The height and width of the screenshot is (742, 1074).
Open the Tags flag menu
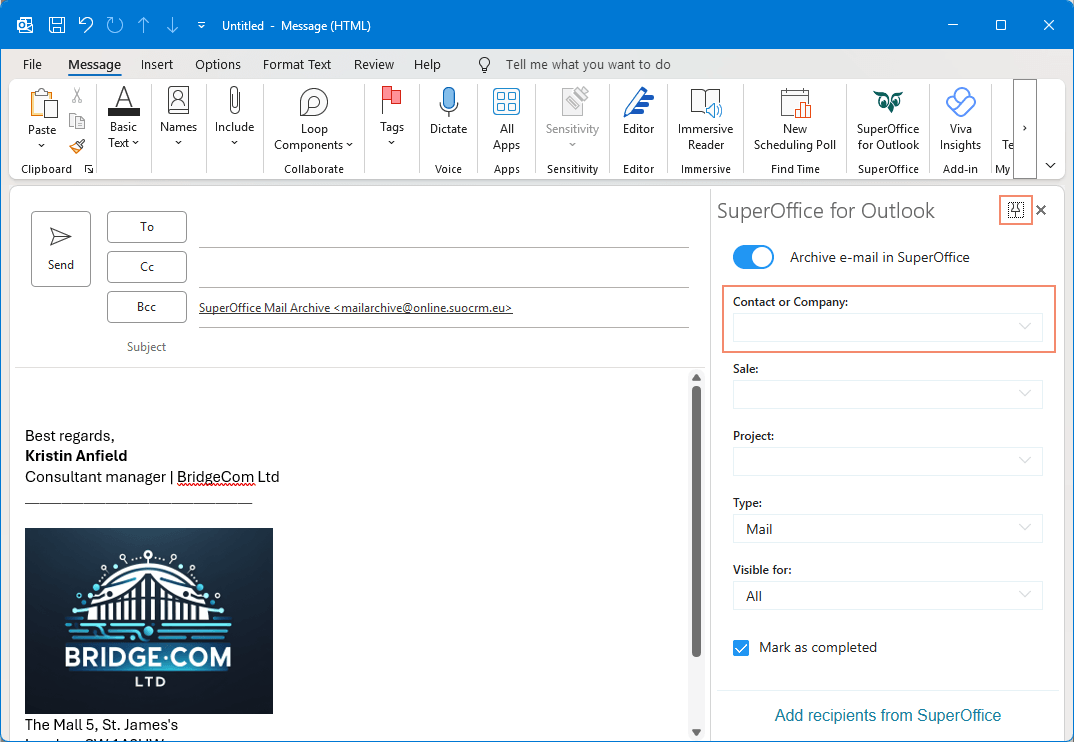coord(392,118)
